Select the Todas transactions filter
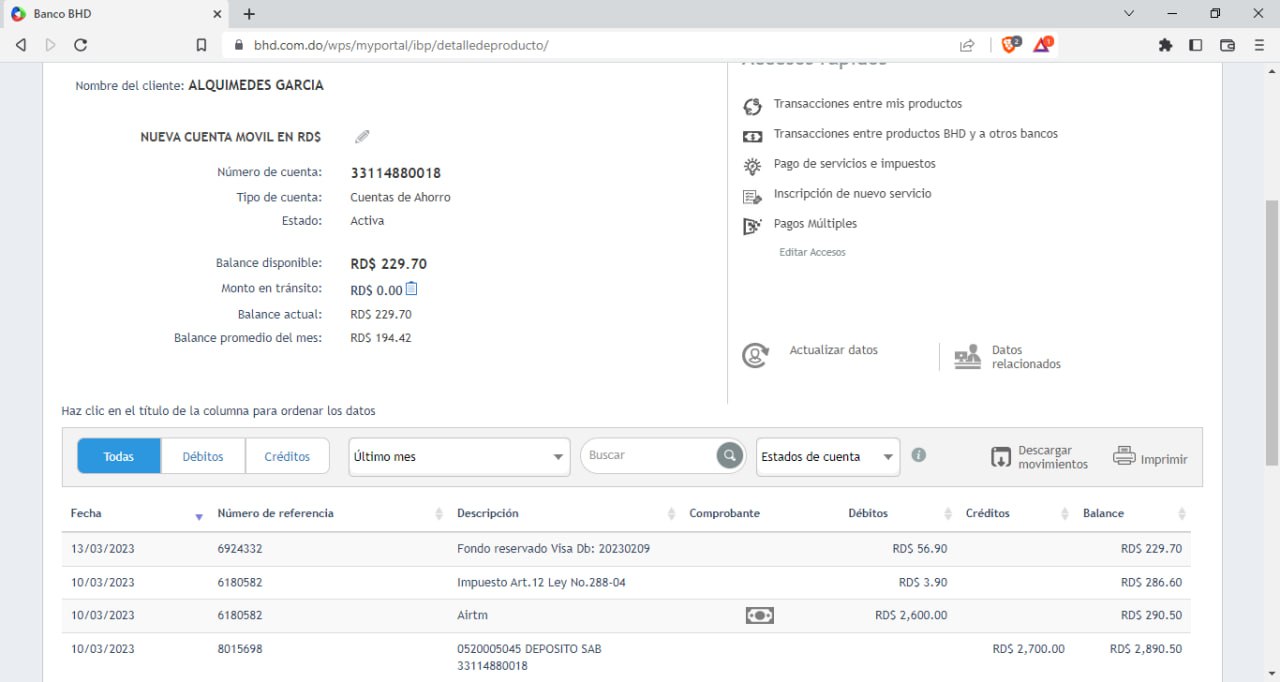Screen dimensions: 1280x682 [119, 456]
